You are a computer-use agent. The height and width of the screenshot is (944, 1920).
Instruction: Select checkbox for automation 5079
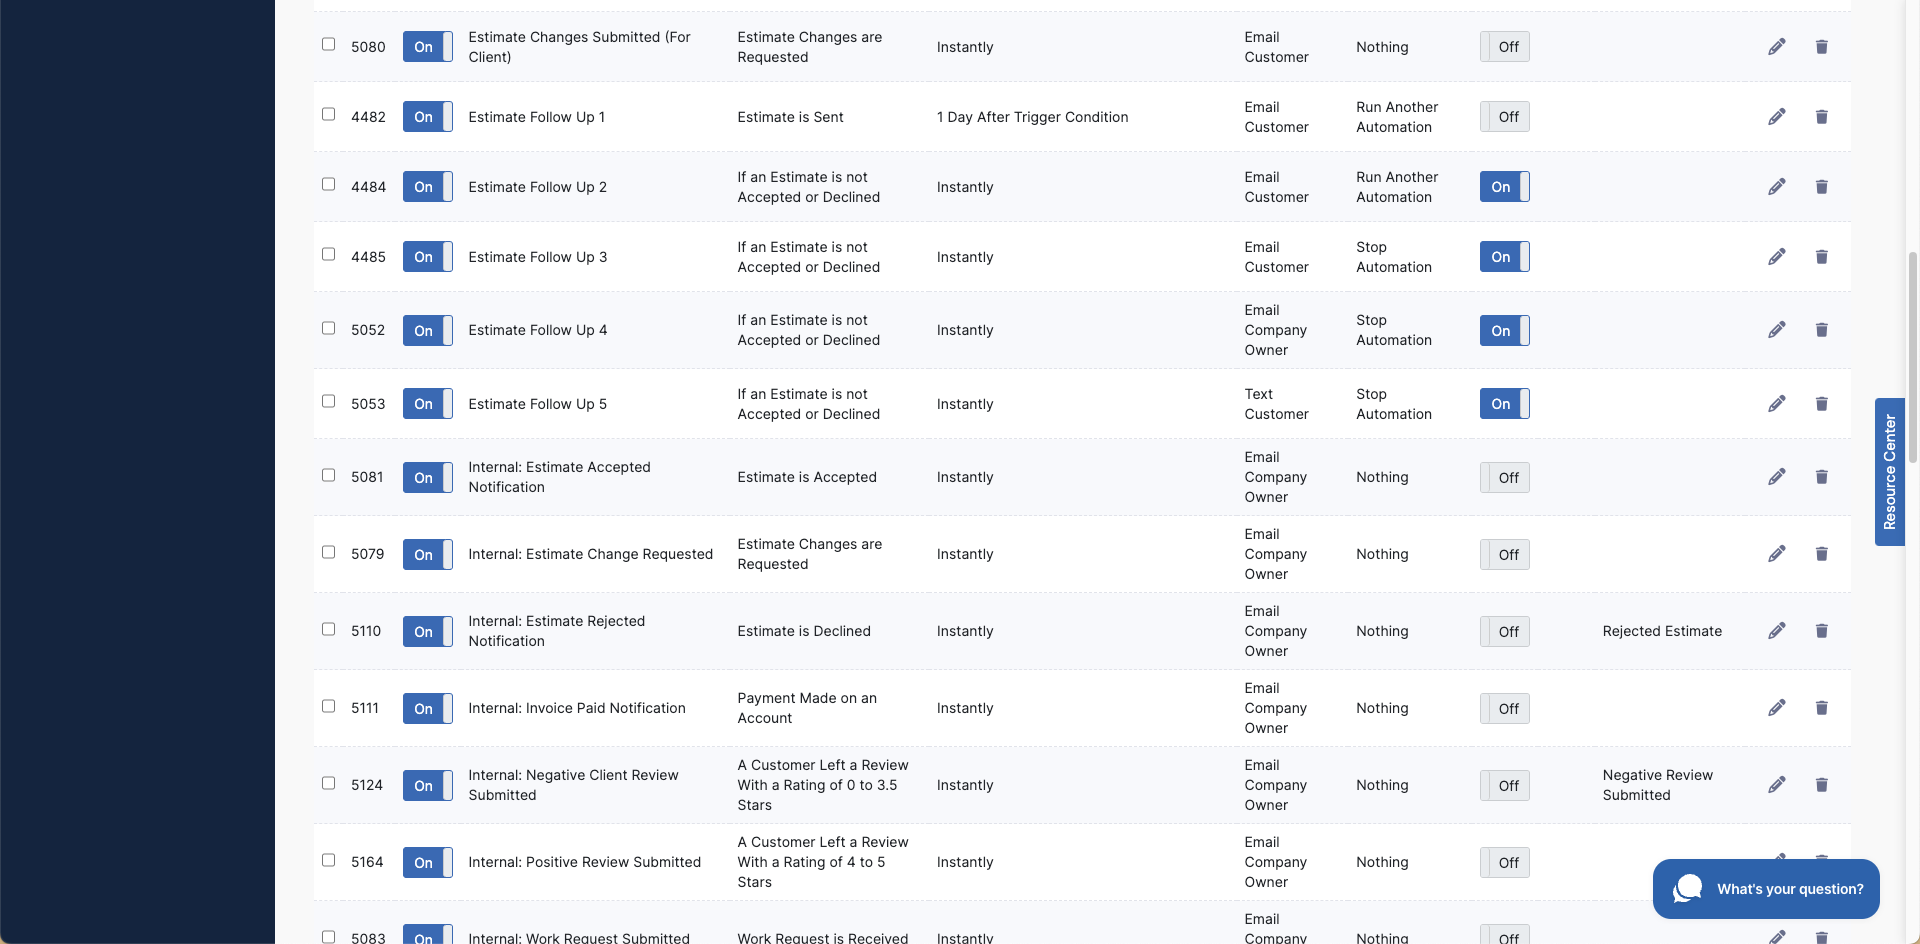coord(328,552)
